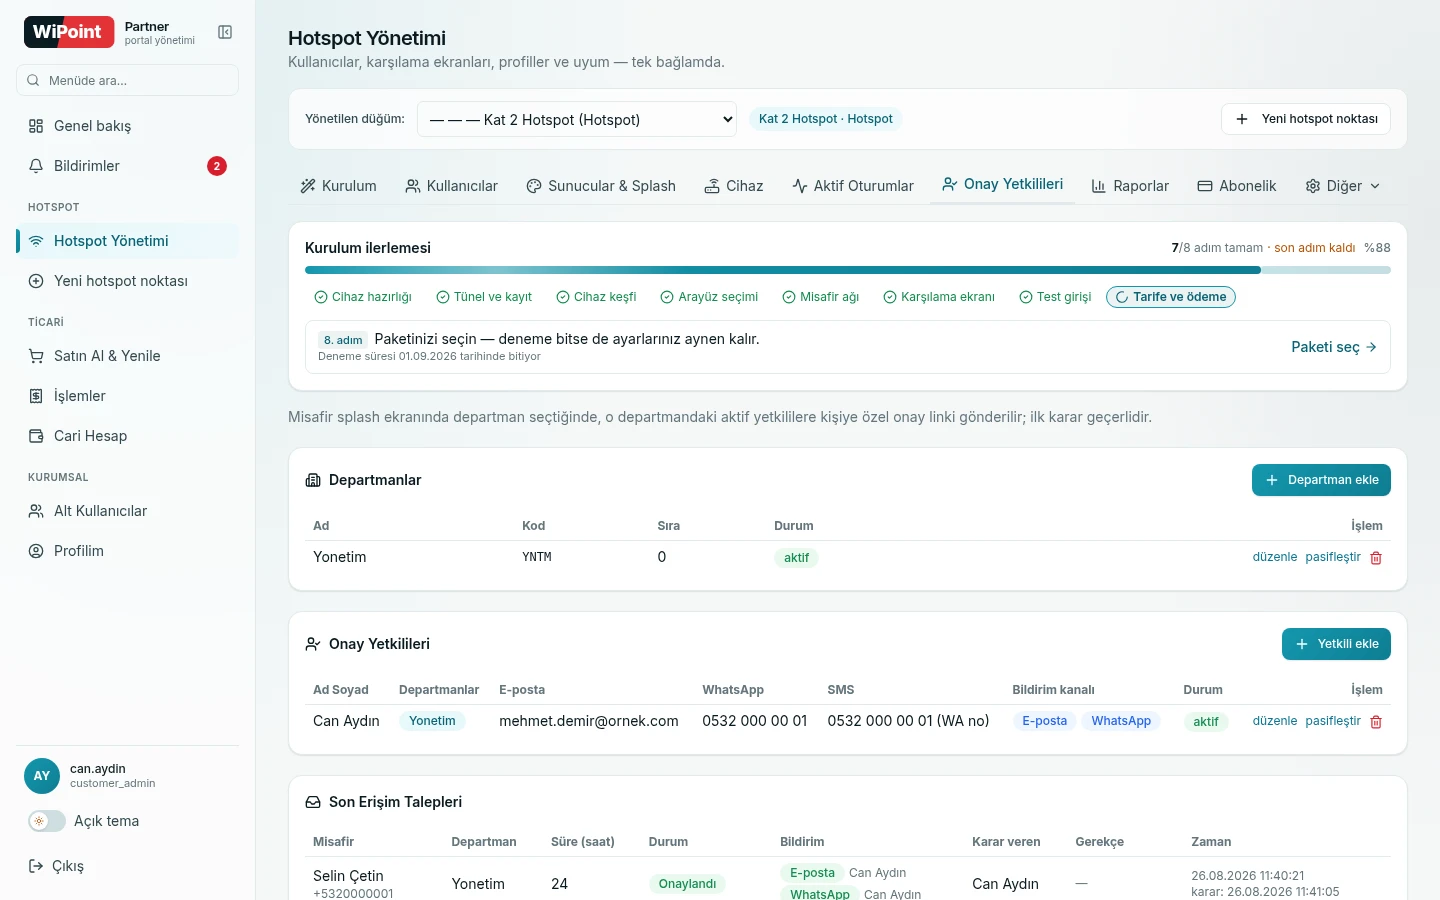
Task: Expand the Diğer tab menu
Action: point(1343,186)
